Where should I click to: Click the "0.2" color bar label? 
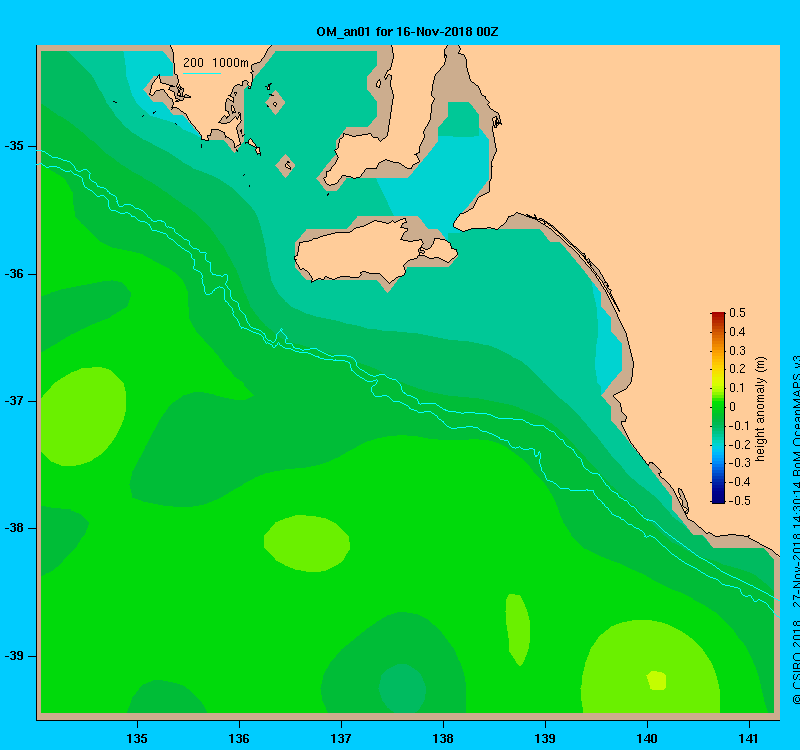click(737, 369)
